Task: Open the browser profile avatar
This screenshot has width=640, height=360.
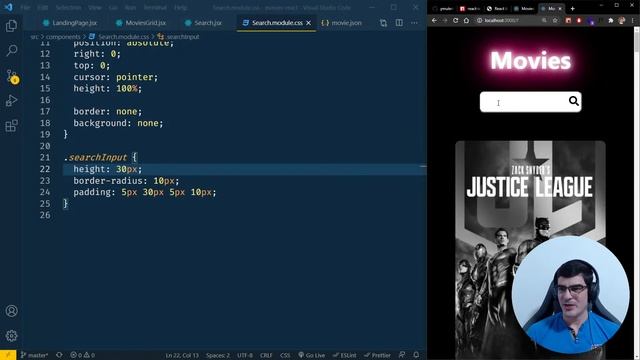Action: [x=622, y=20]
